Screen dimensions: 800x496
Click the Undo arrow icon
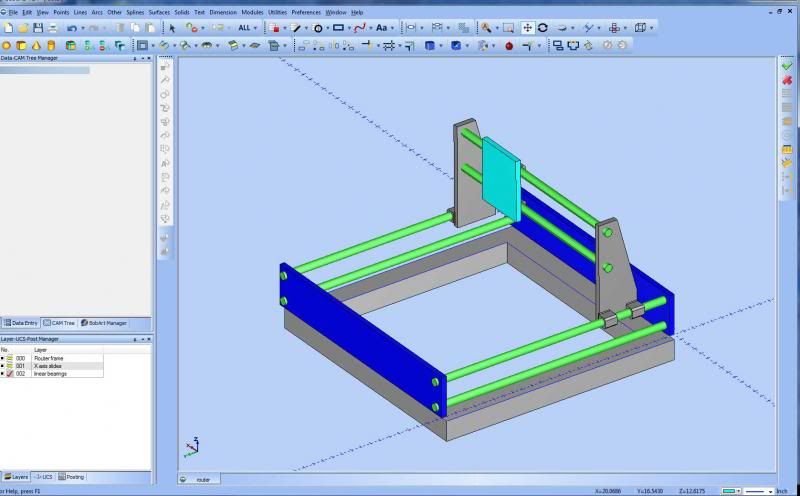pos(71,28)
